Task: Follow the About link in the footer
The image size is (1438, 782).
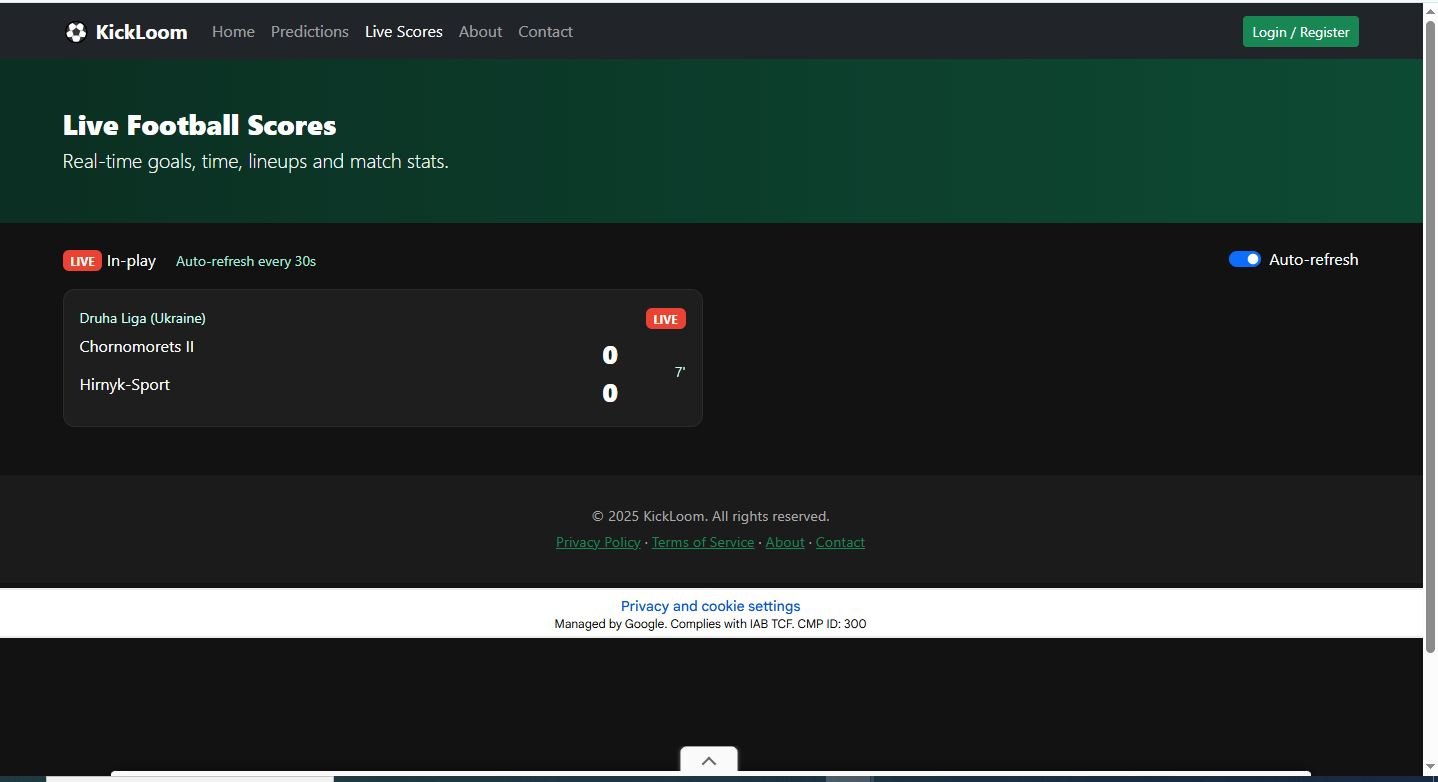Action: (784, 542)
